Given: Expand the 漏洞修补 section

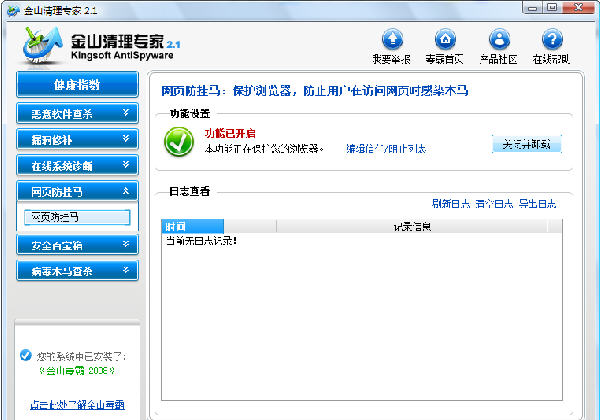Looking at the screenshot, I should pos(77,140).
